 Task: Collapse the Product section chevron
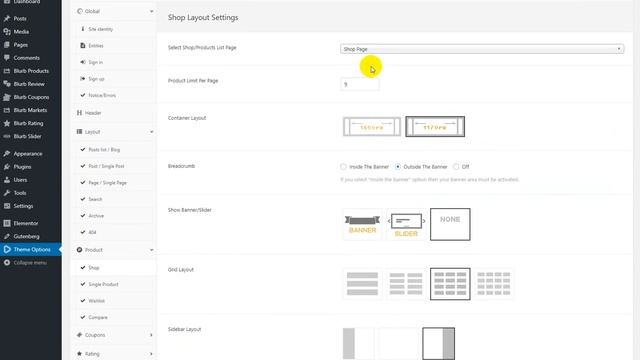(x=151, y=250)
